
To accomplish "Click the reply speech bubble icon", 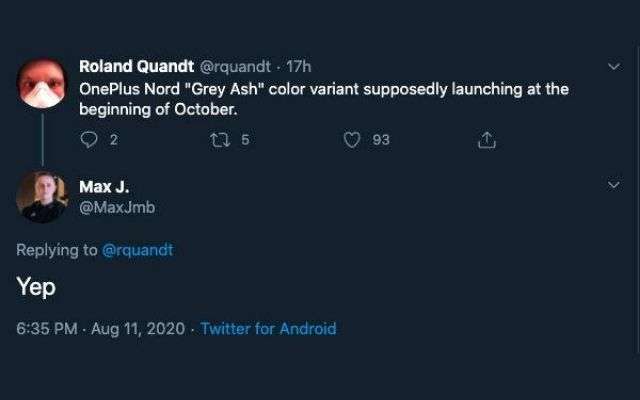I will click(88, 141).
